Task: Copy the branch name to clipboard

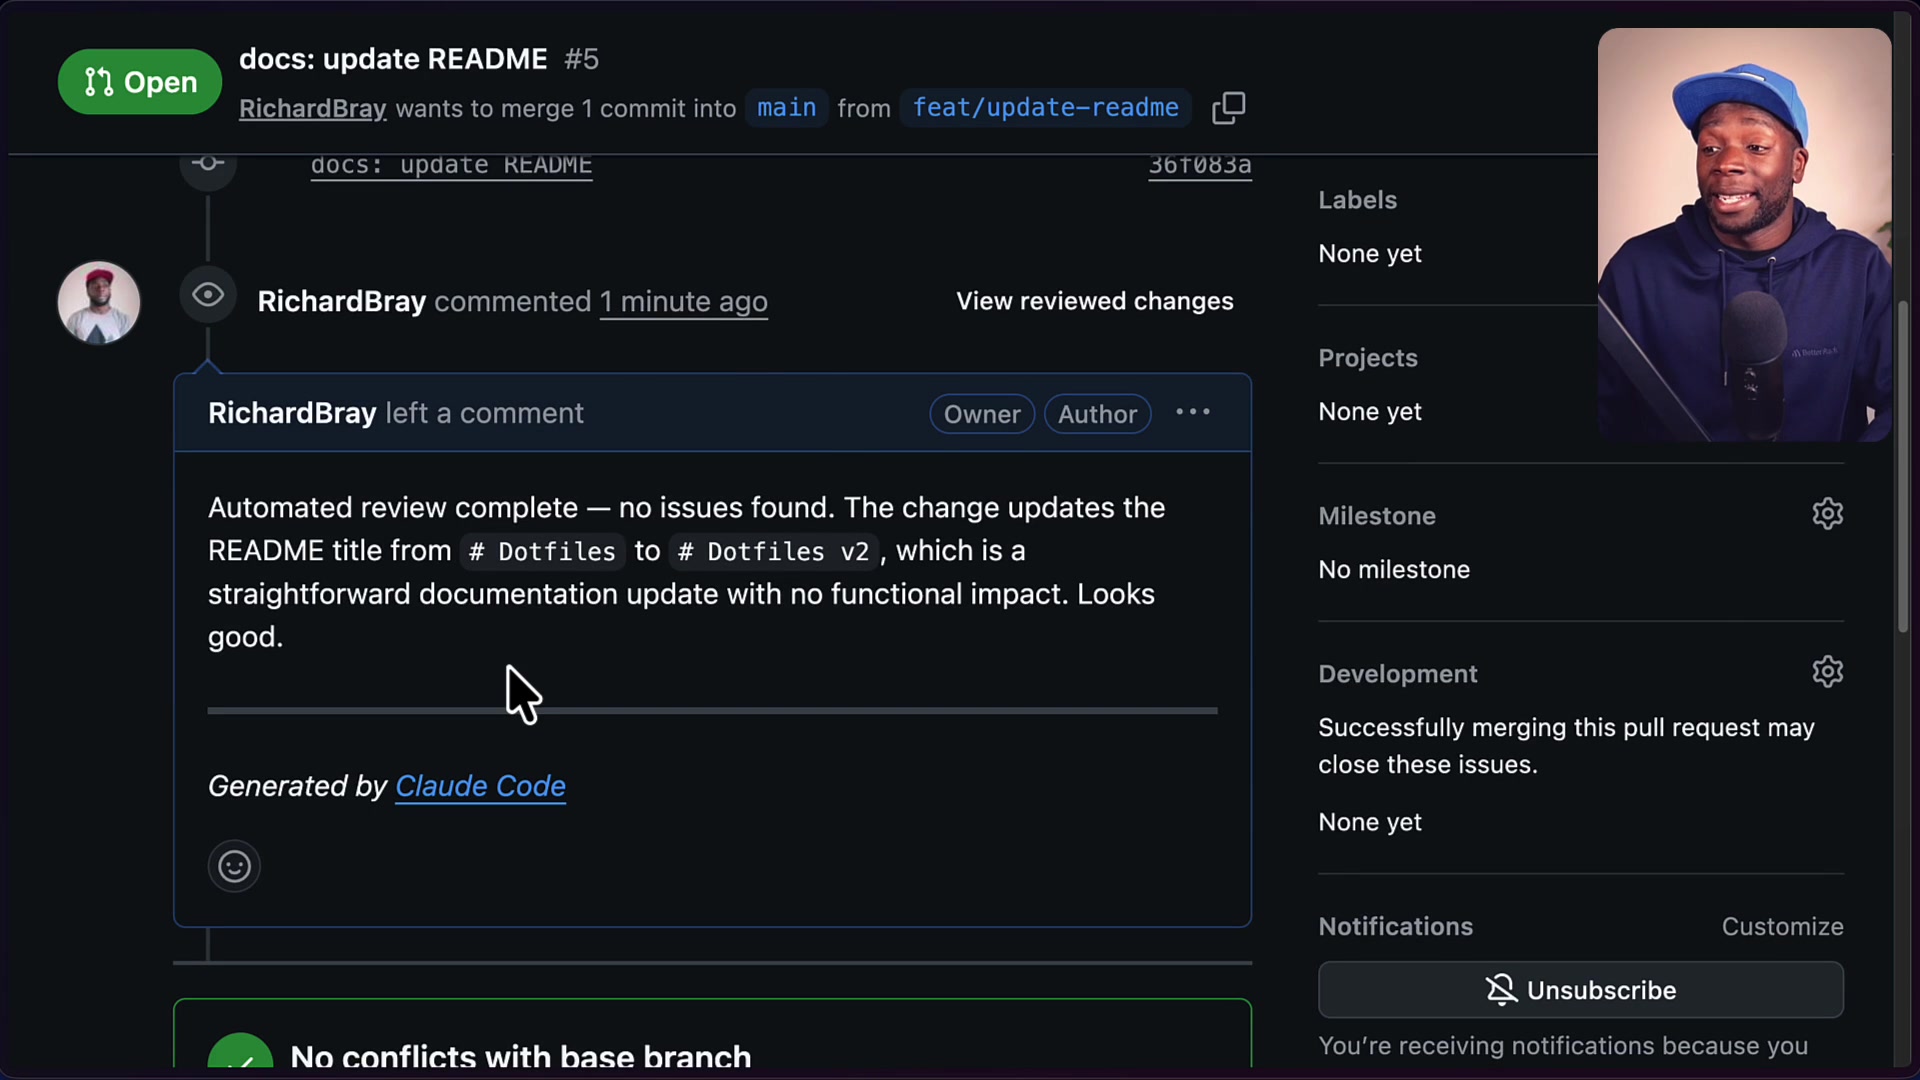Action: [1229, 108]
